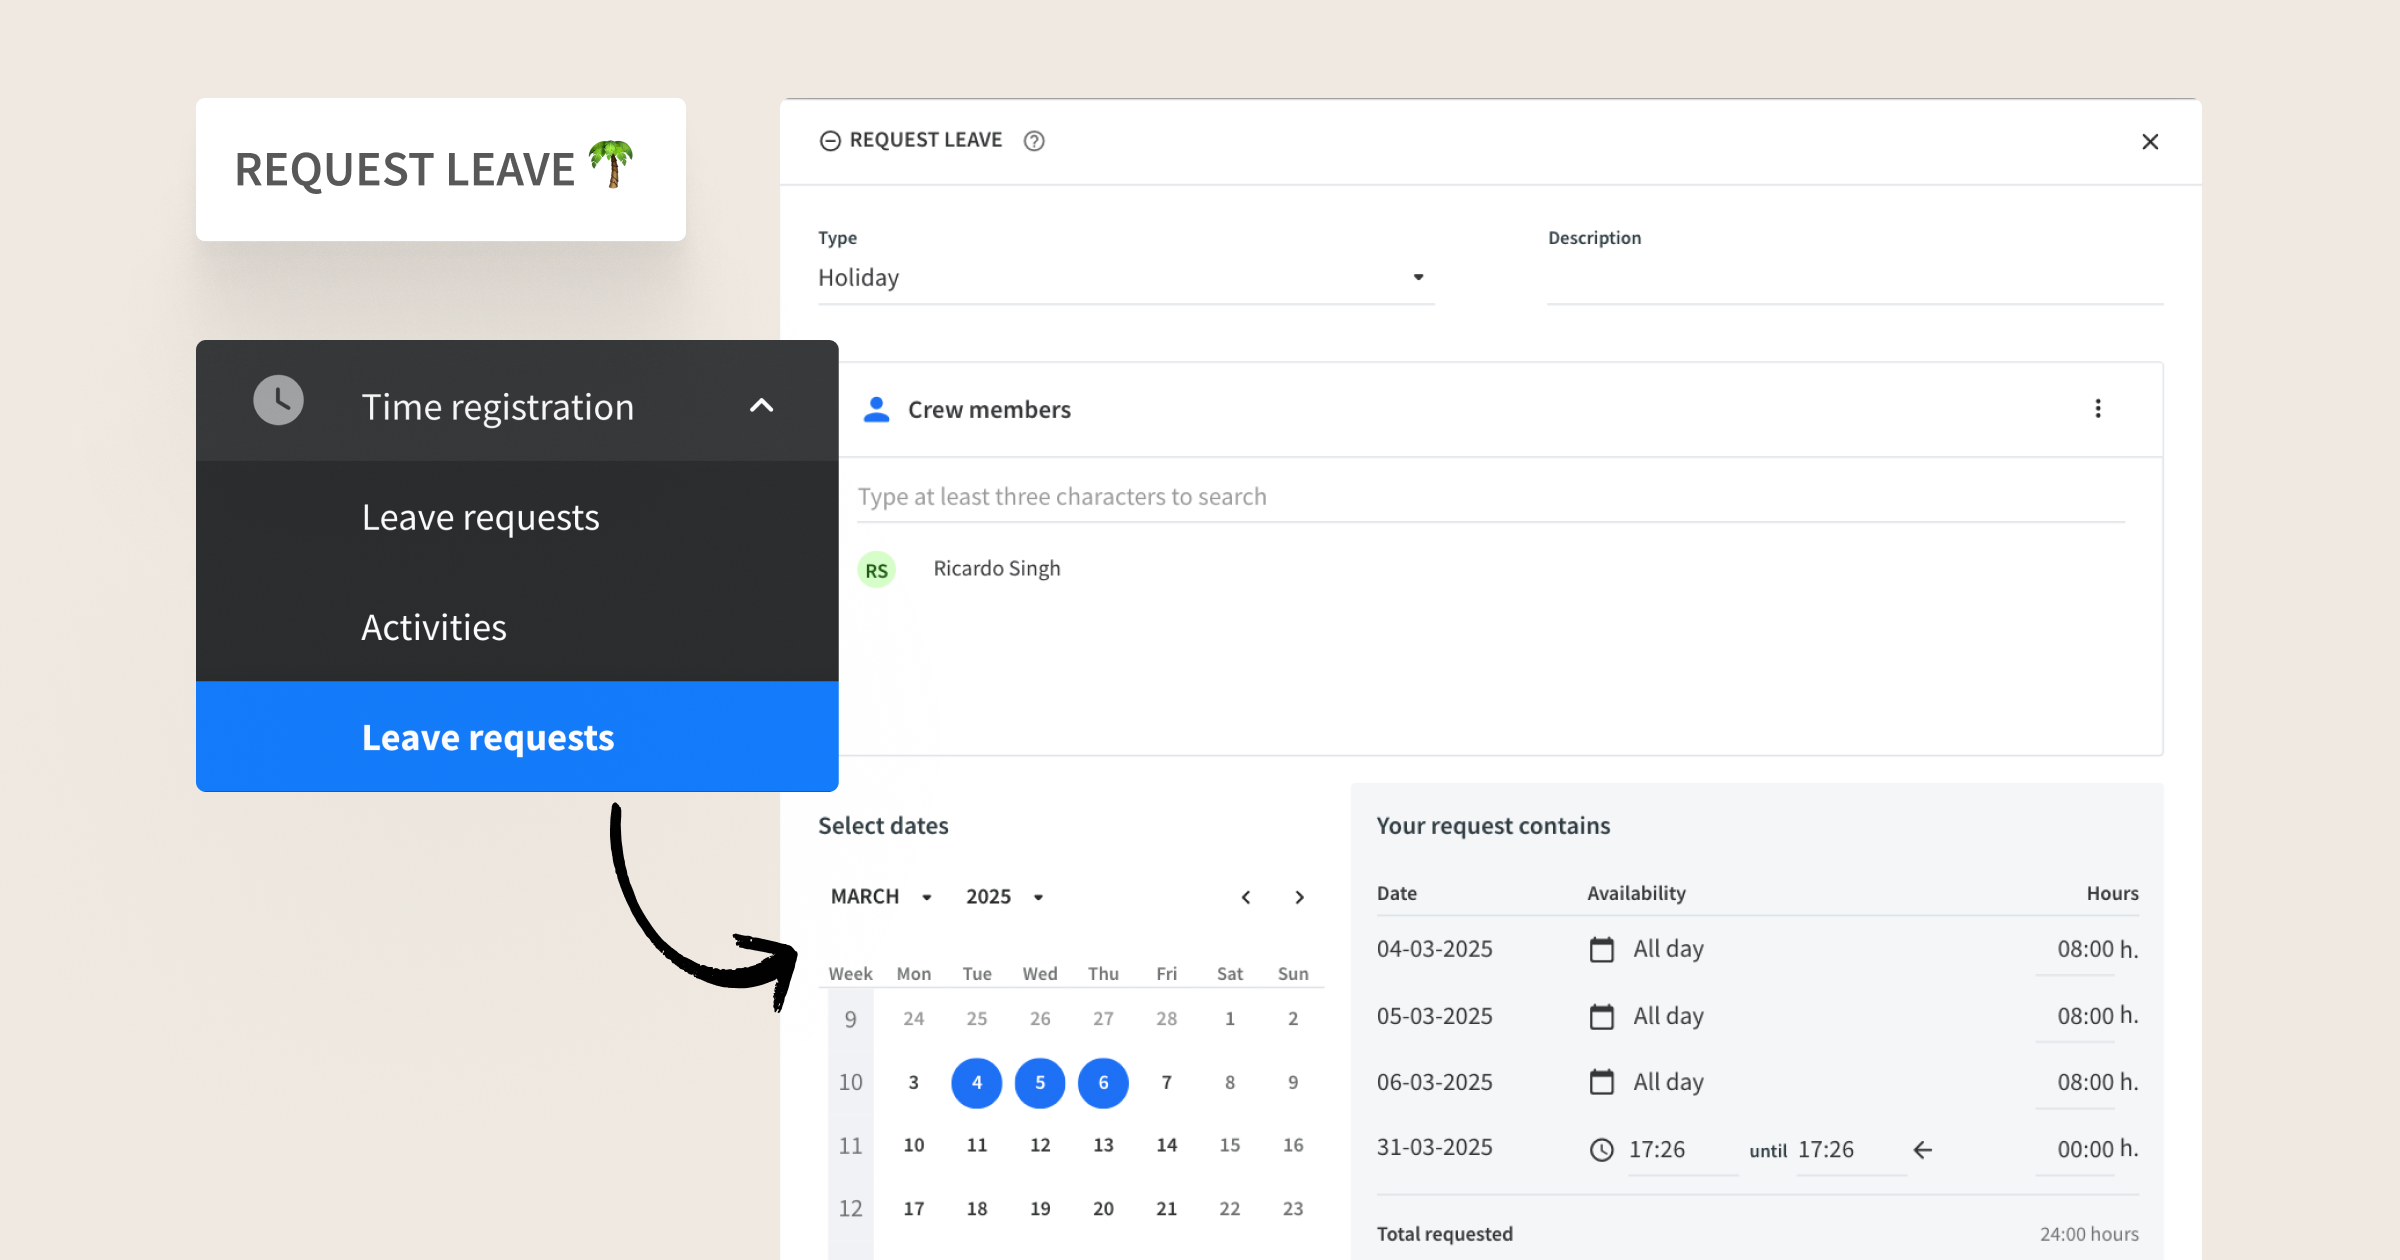Deselect March 5 in the calendar
Screen dimensions: 2400x1260
1040,1083
